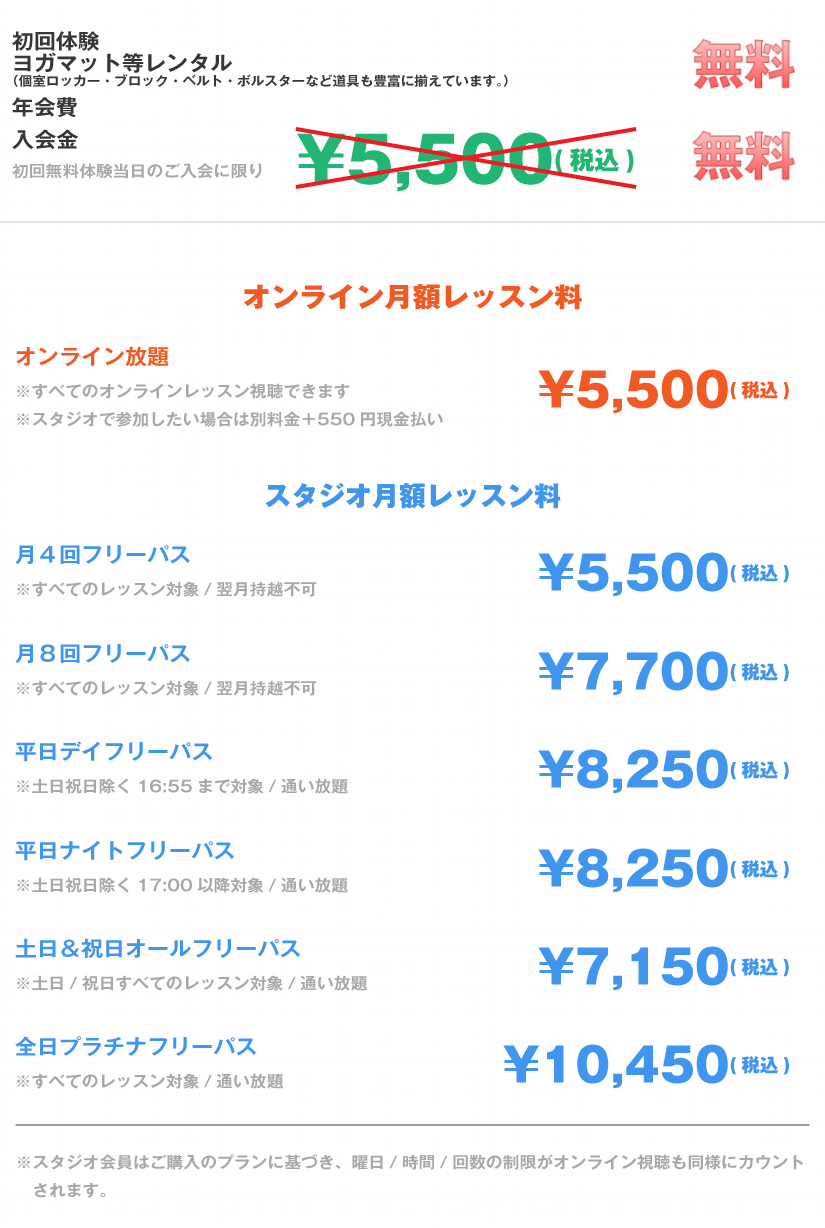Select the 月４回フリーパス plan title
This screenshot has width=825, height=1228.
pyautogui.click(x=103, y=555)
